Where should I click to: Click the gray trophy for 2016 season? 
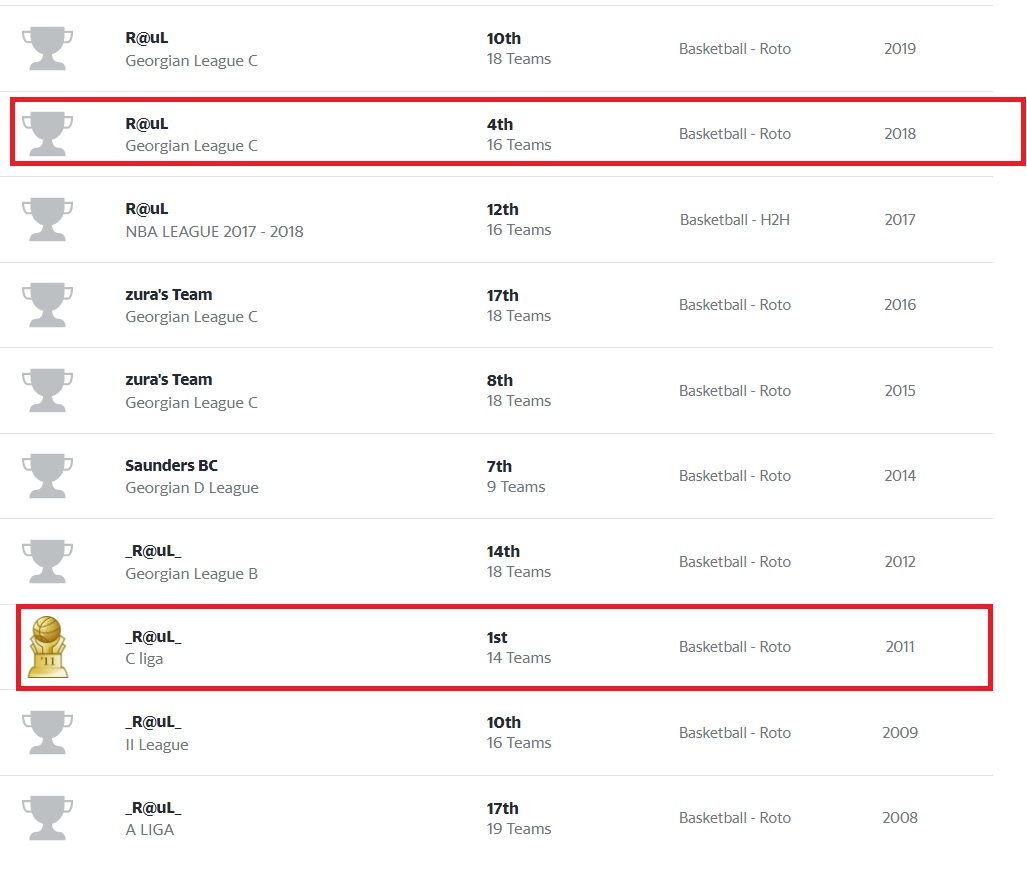(x=47, y=305)
